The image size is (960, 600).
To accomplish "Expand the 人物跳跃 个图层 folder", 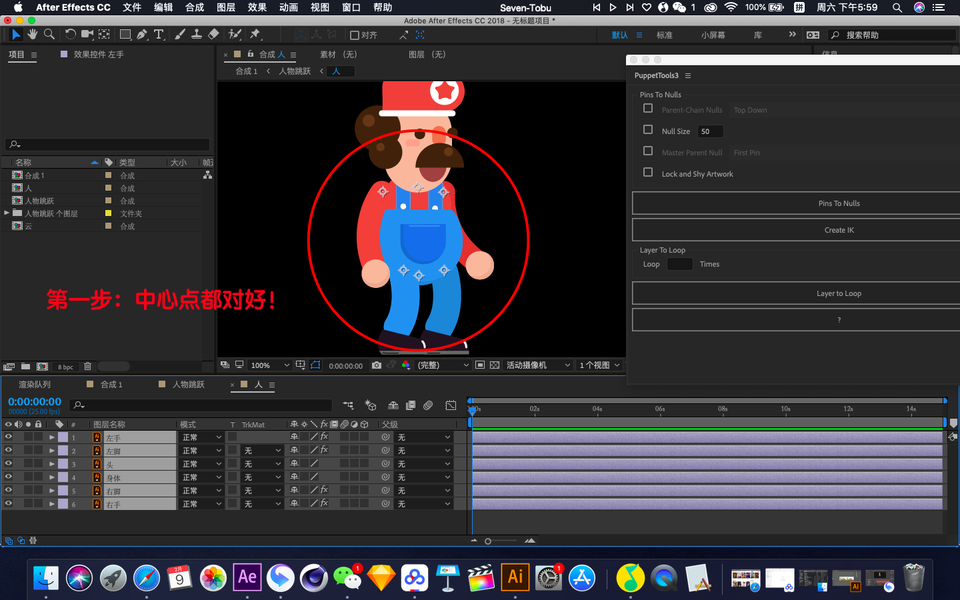I will pos(7,213).
